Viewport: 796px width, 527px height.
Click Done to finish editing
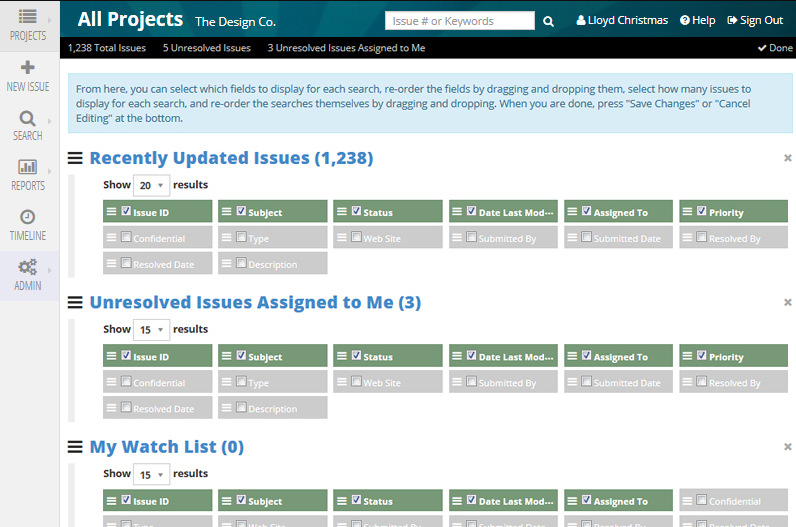click(x=774, y=48)
